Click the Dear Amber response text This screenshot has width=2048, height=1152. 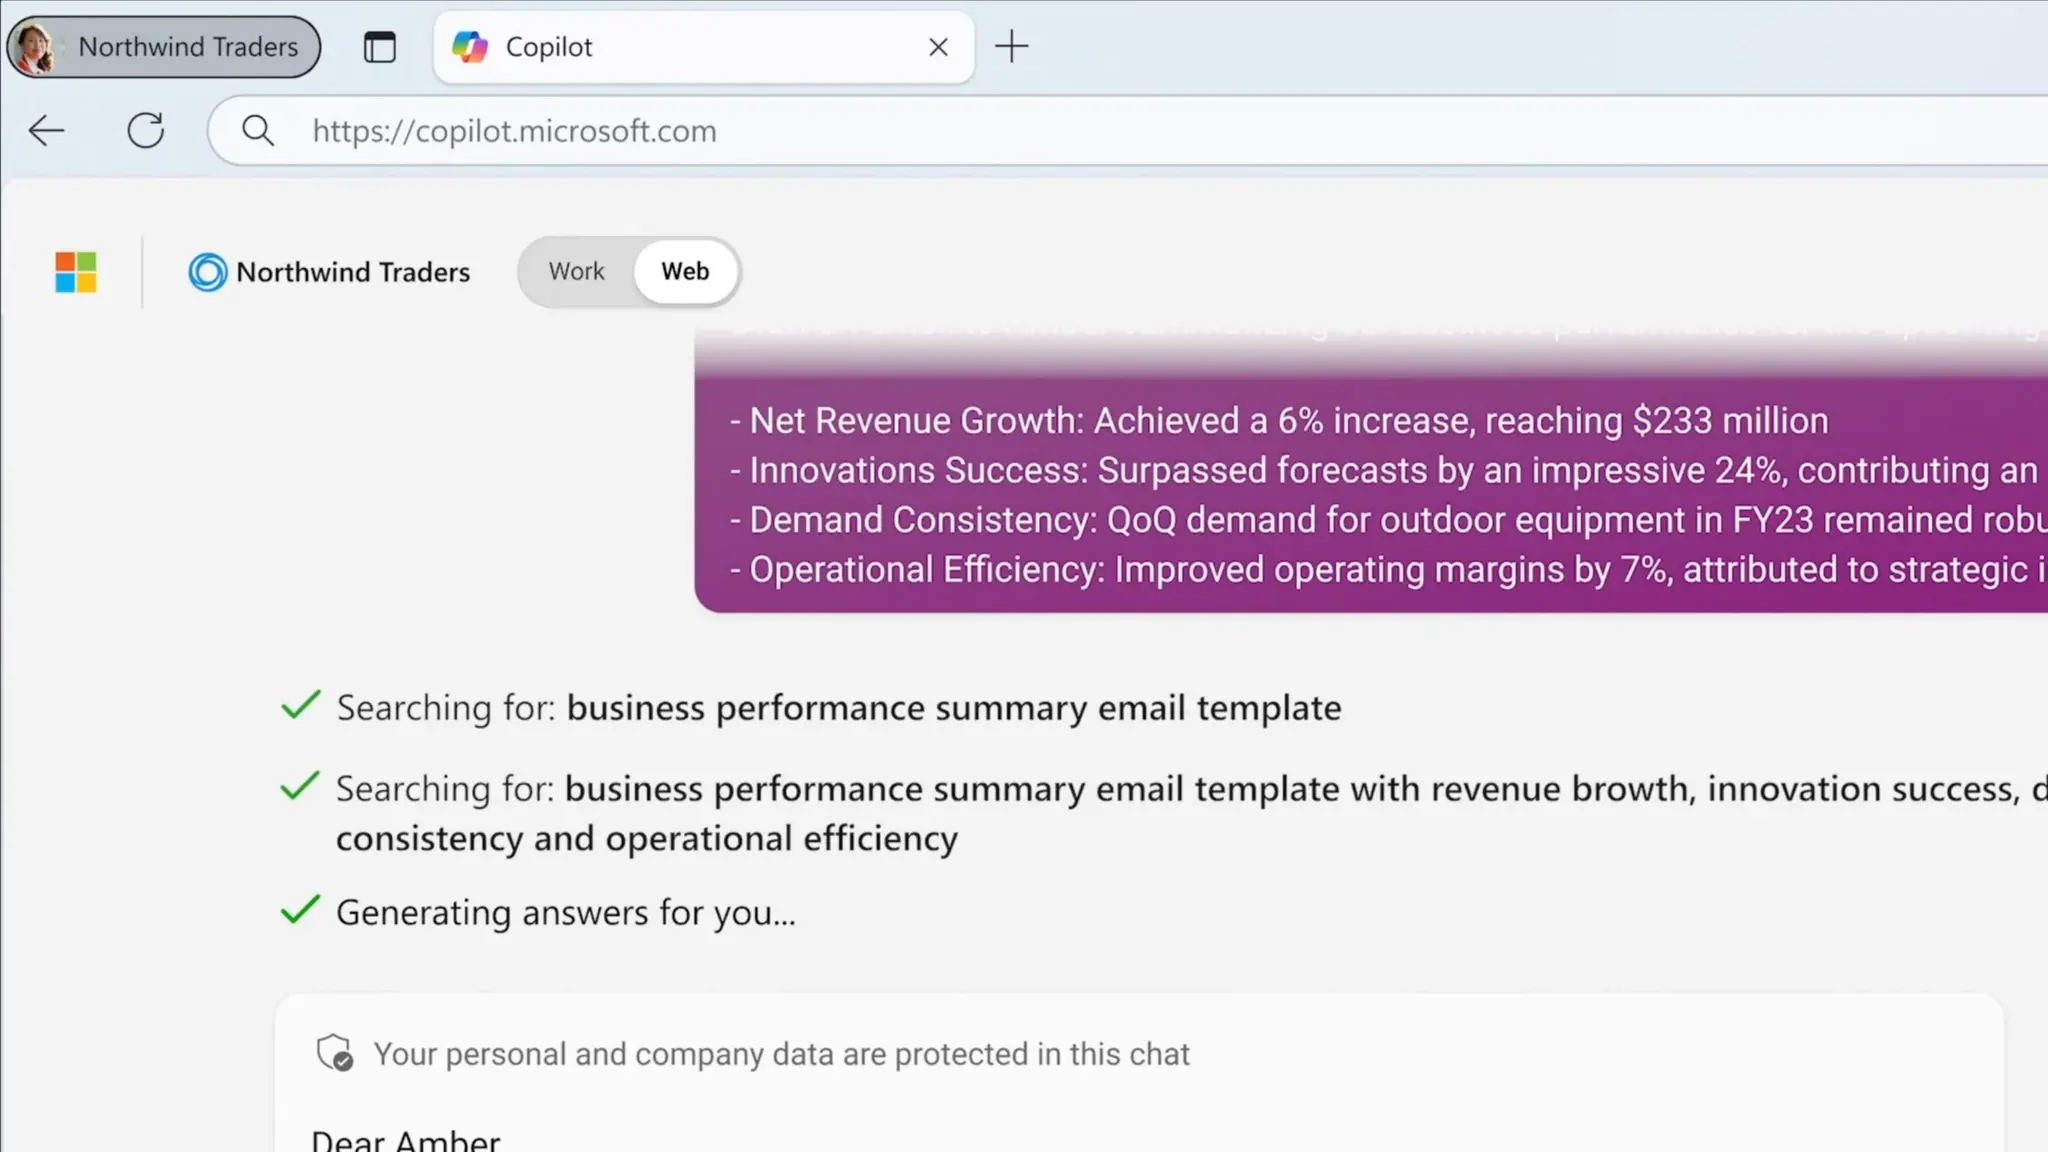405,1140
